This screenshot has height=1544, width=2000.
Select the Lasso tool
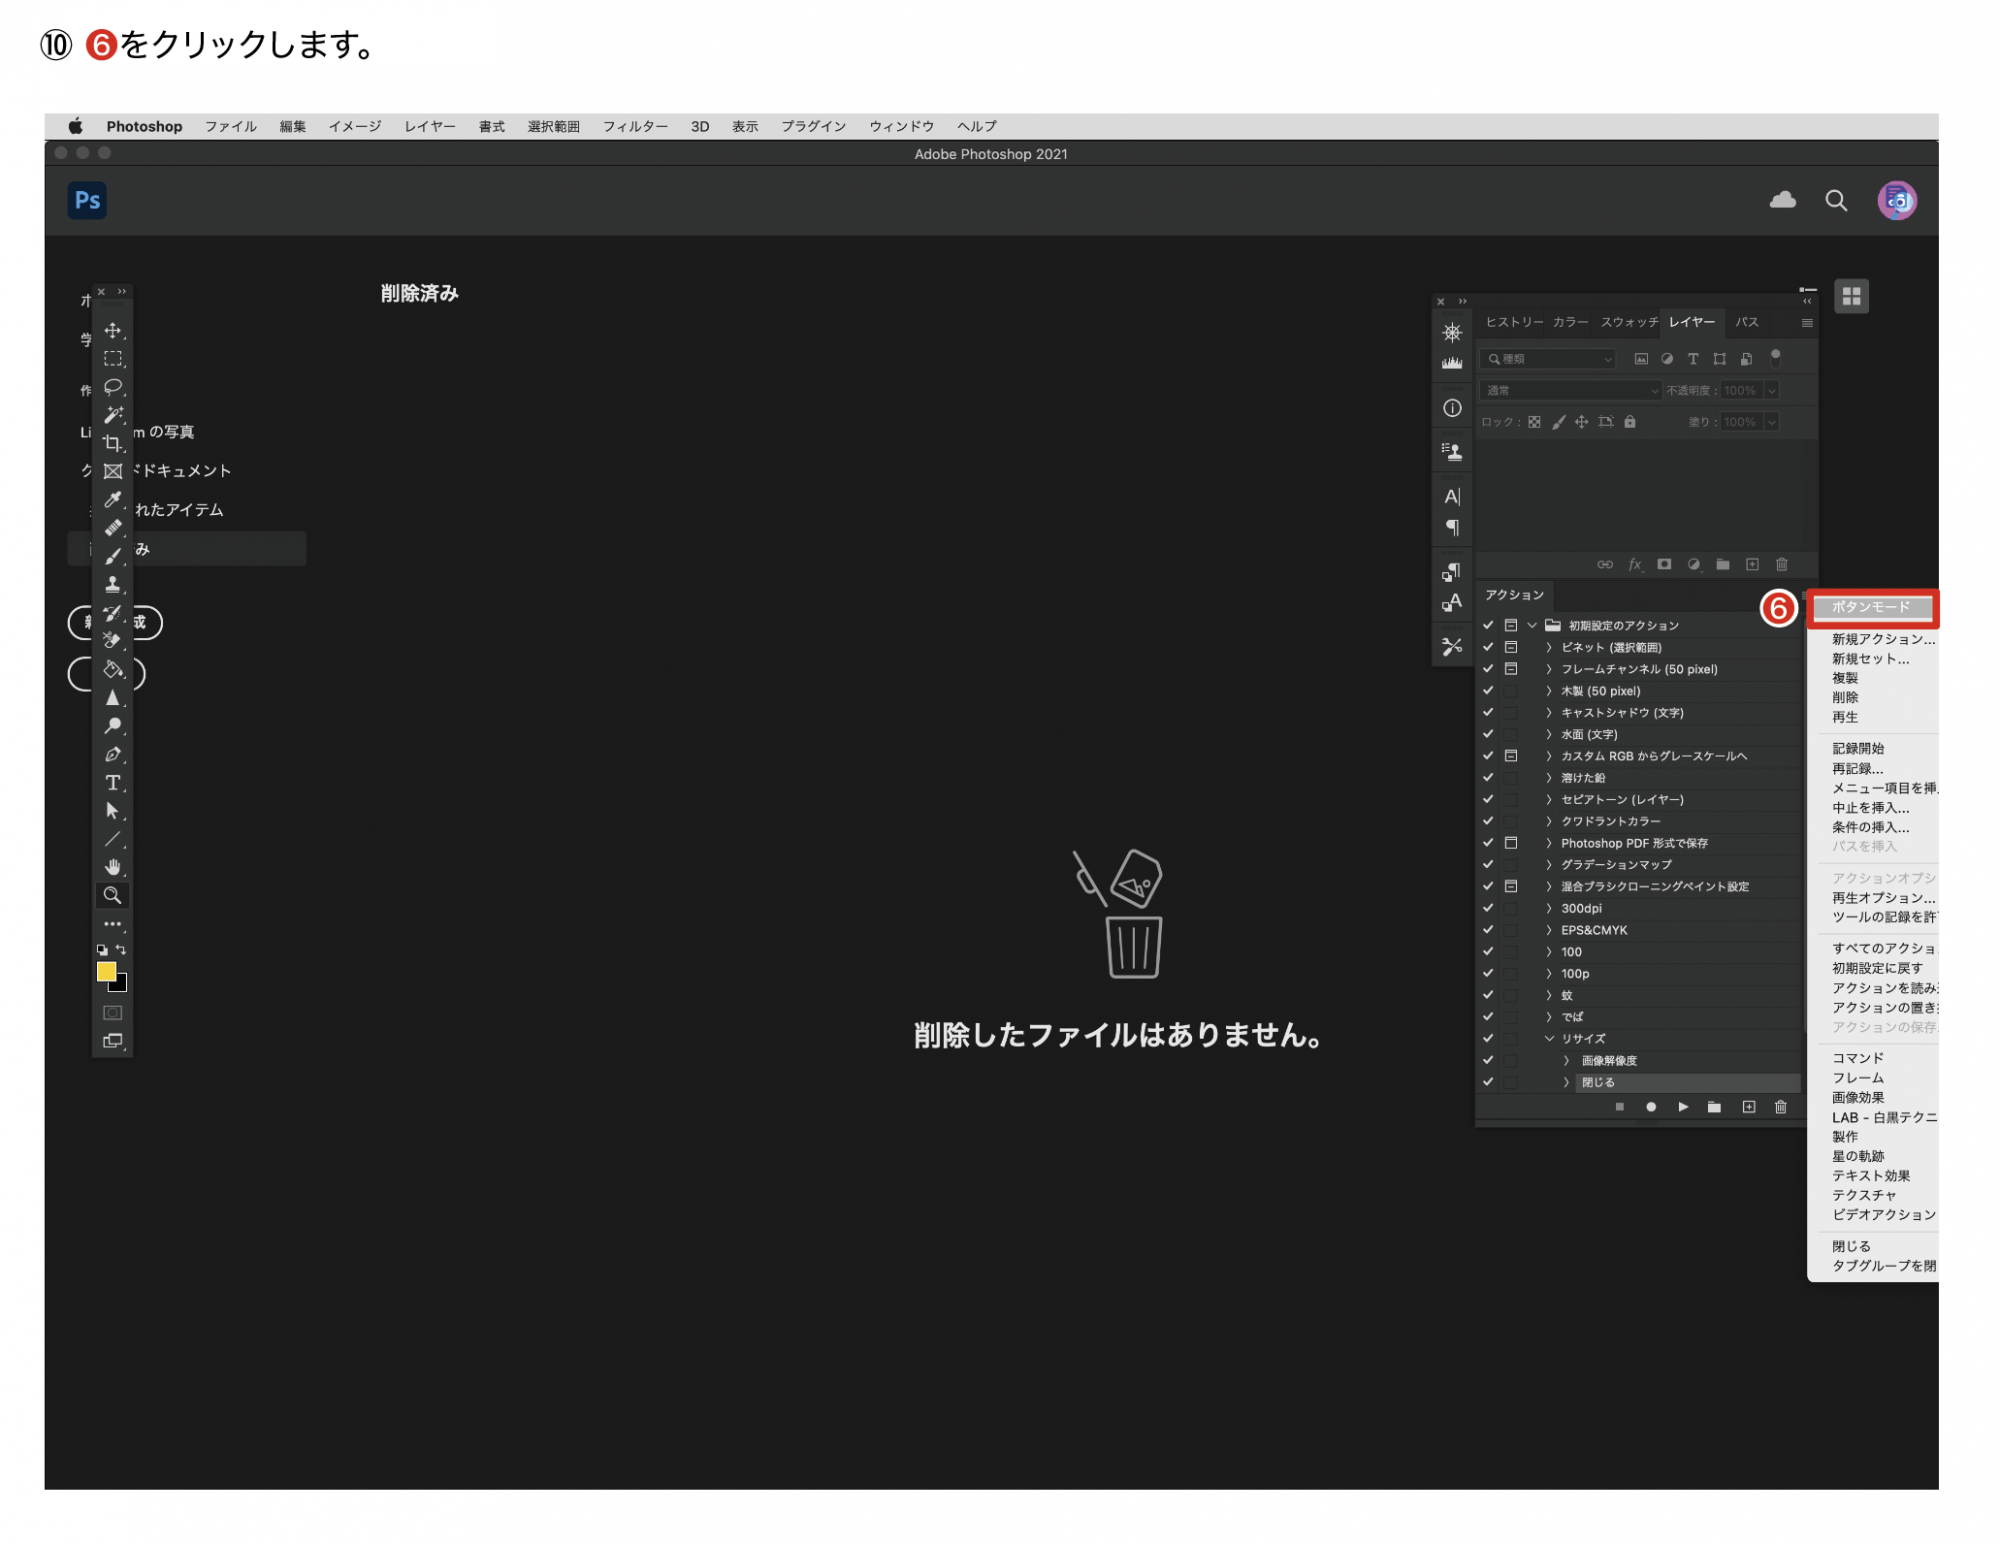click(113, 386)
